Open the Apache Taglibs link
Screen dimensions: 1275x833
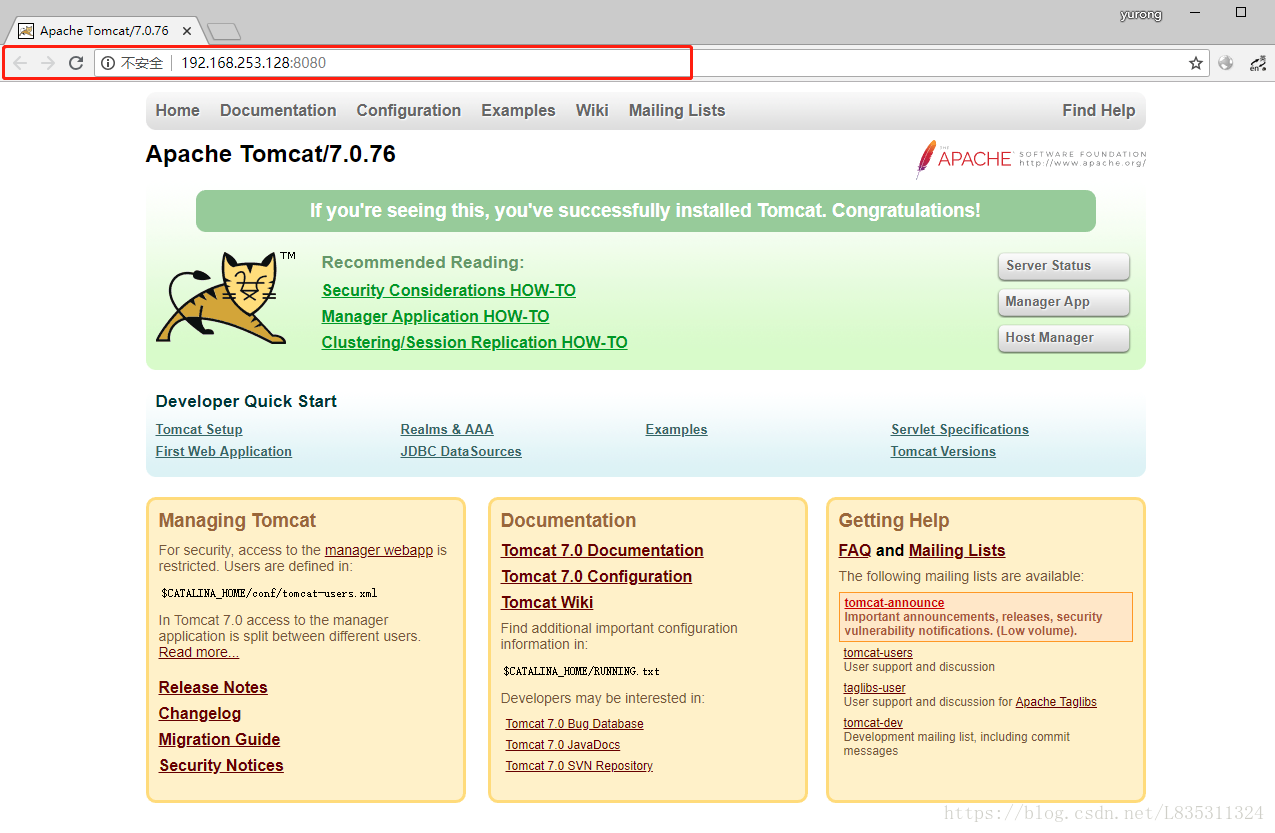pos(1056,702)
